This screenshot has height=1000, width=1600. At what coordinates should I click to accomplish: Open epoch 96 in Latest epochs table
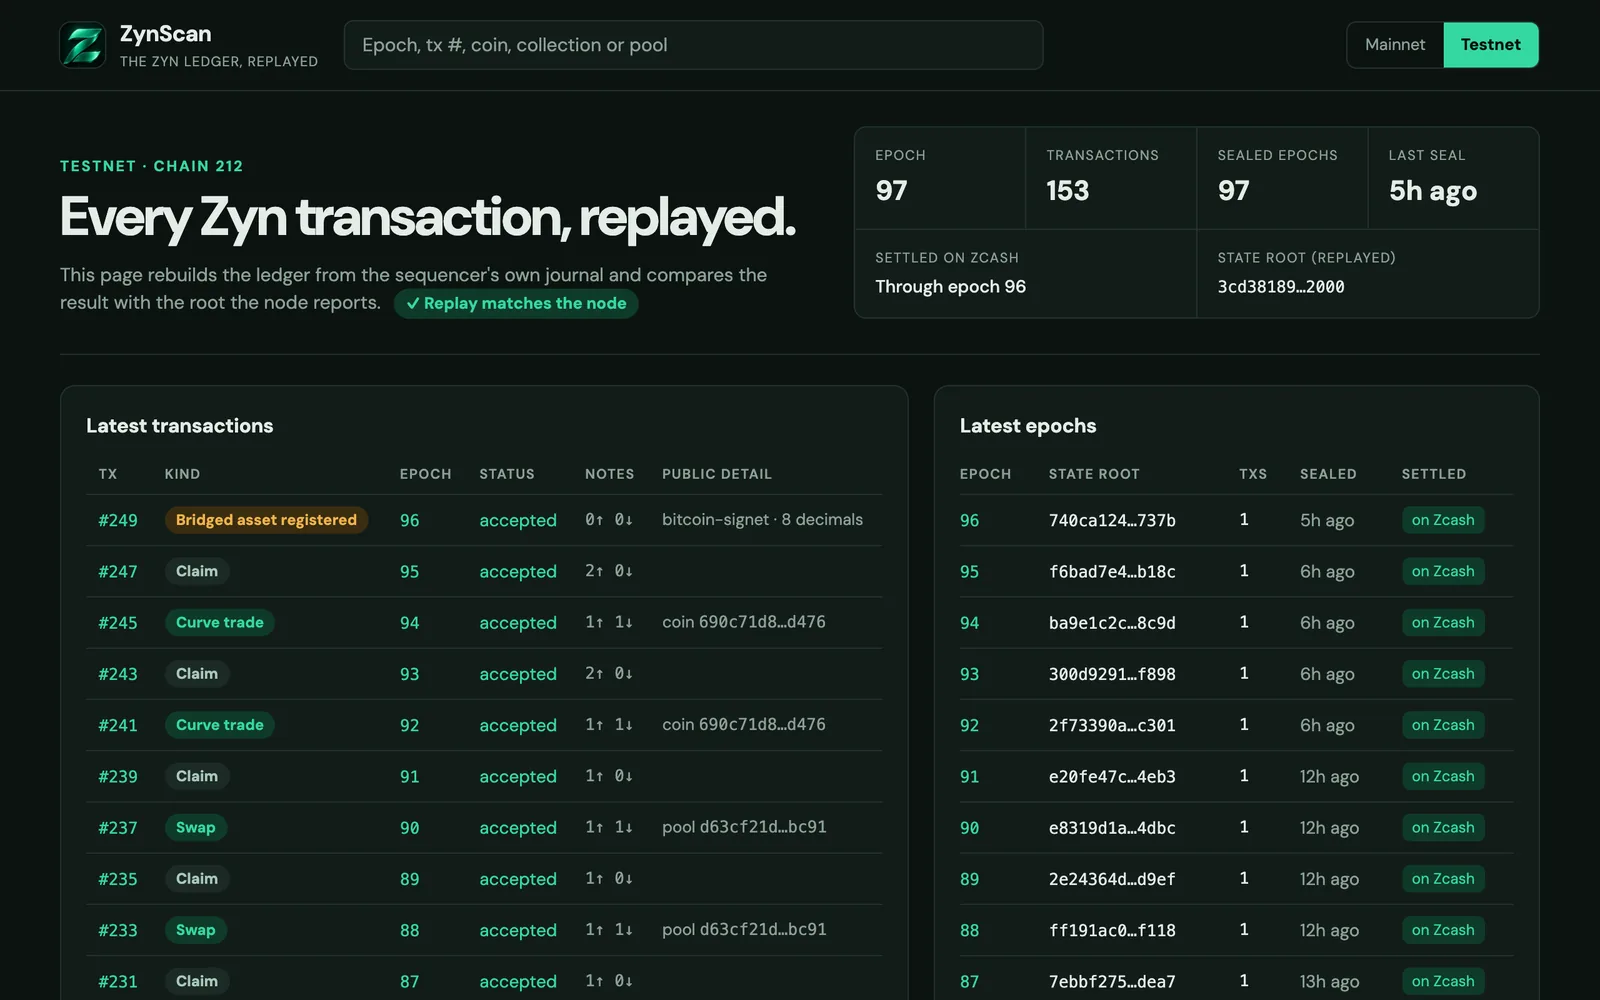pos(970,520)
